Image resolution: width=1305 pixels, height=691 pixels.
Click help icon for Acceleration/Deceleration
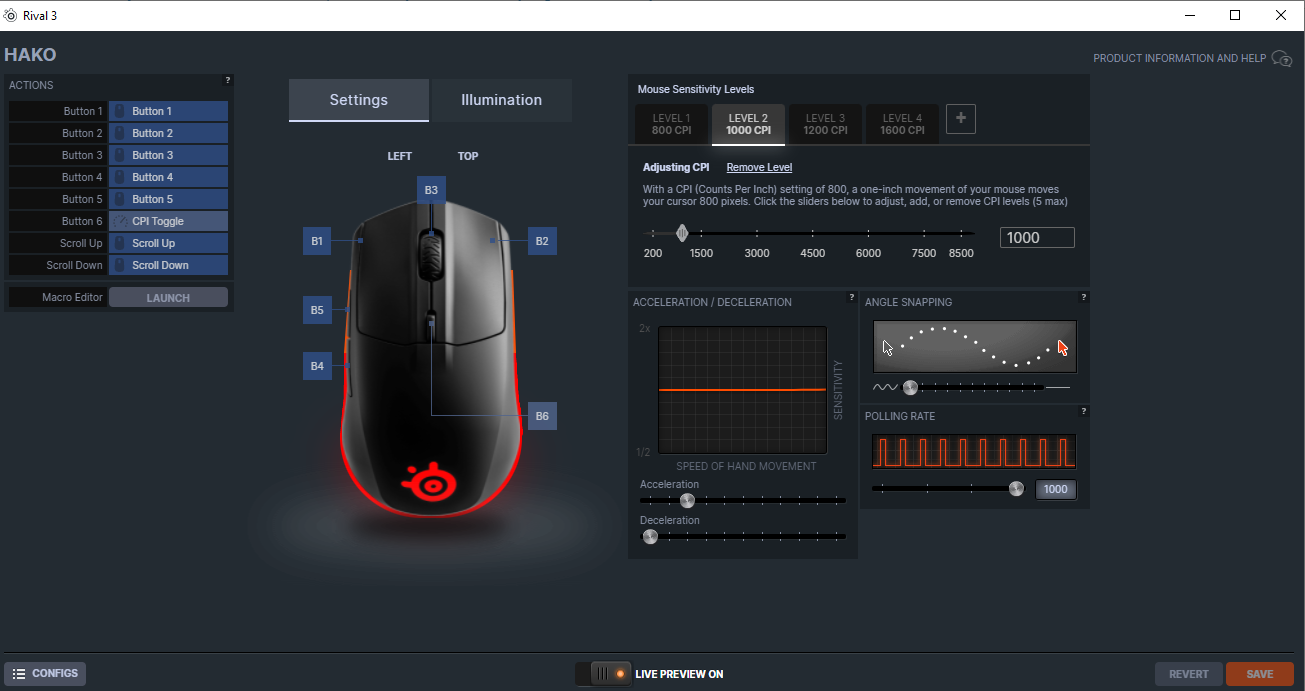[852, 297]
